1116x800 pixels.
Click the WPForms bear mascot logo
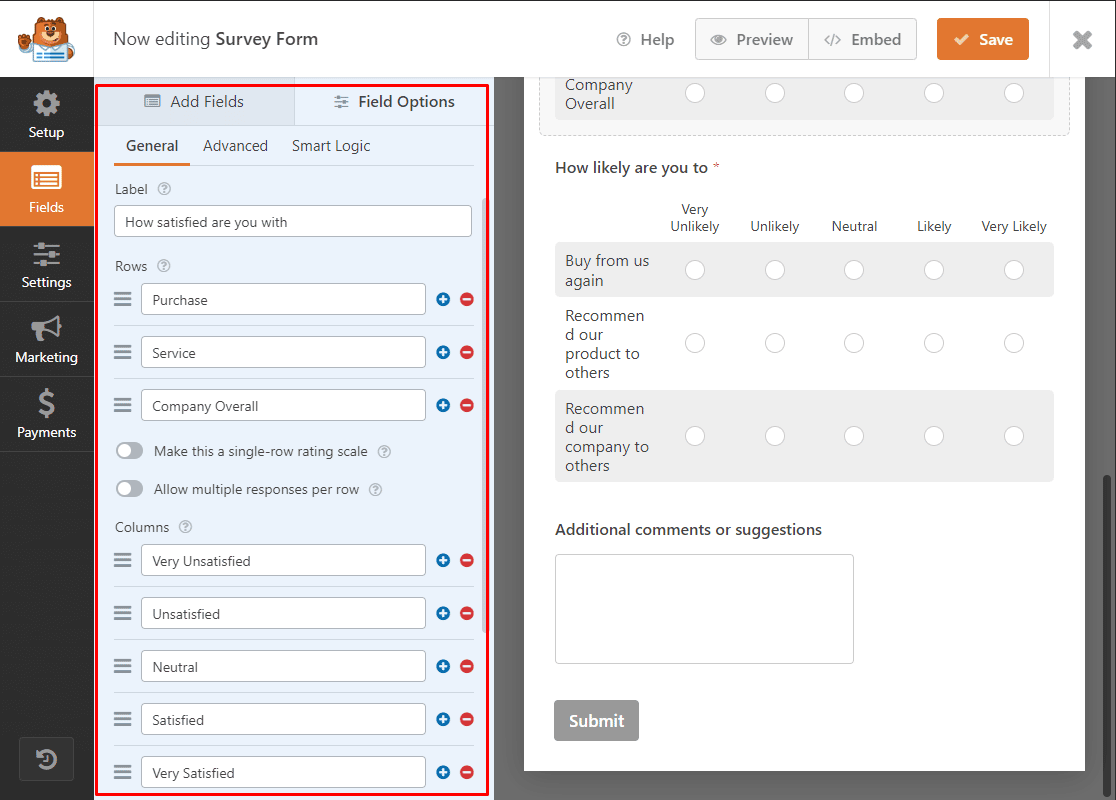coord(46,39)
